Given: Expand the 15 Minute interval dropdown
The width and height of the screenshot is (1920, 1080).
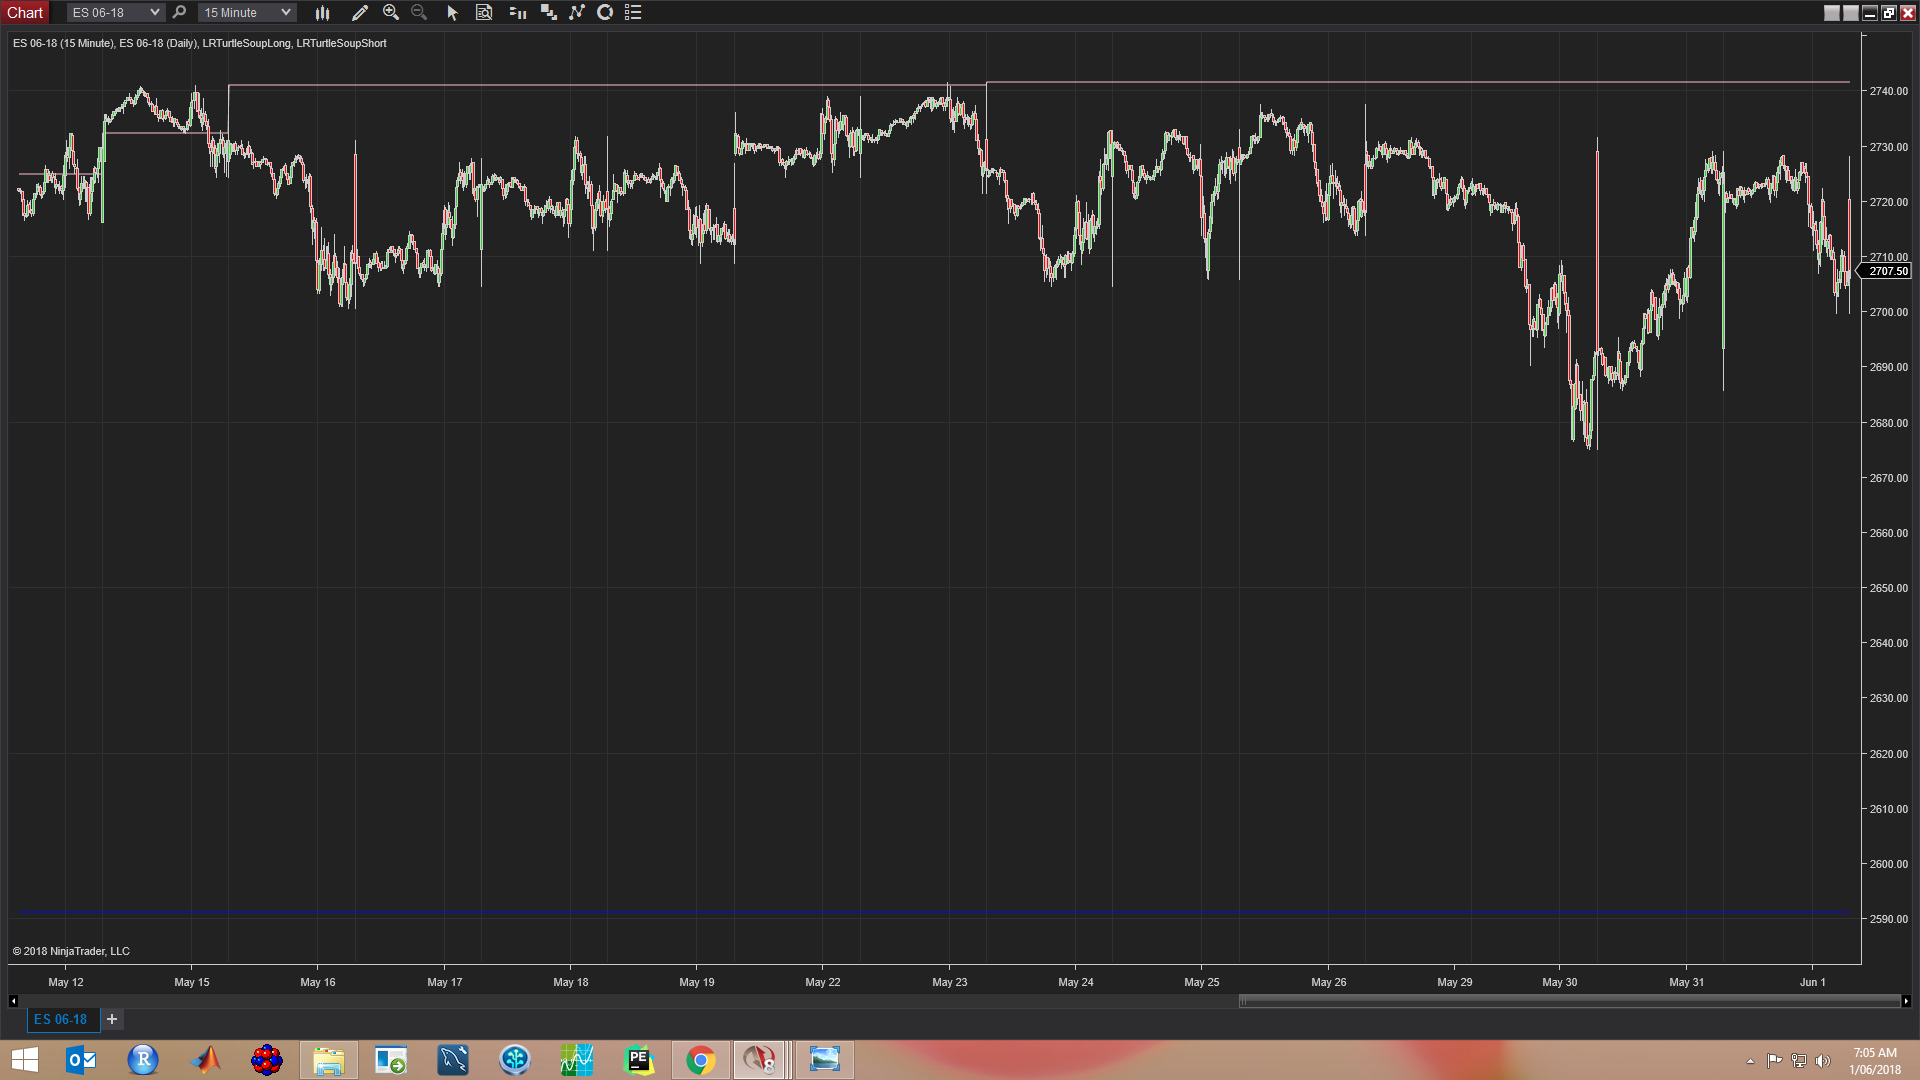Looking at the screenshot, I should click(286, 13).
